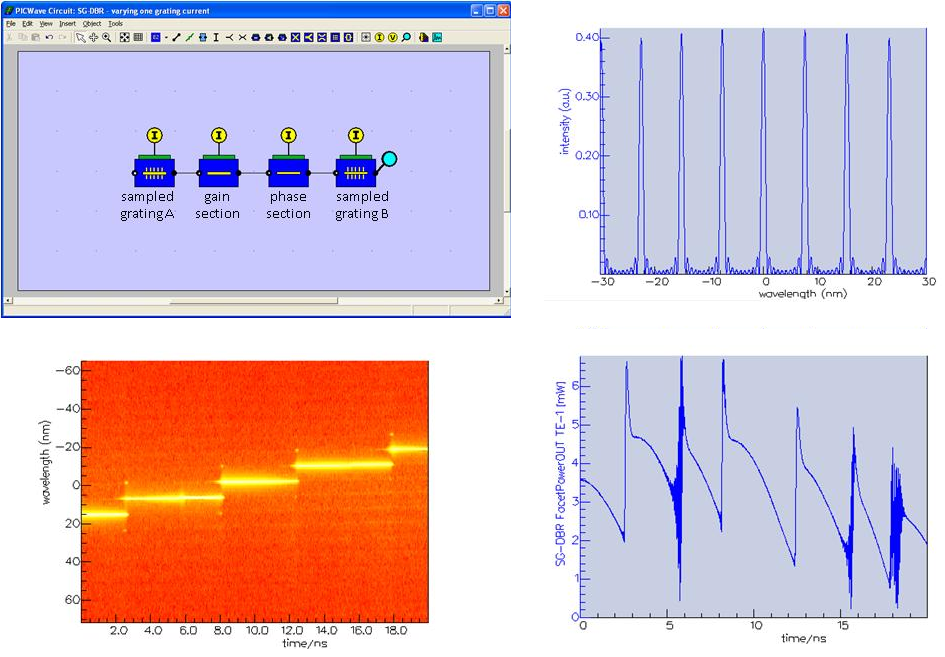Image resolution: width=945 pixels, height=657 pixels.
Task: Toggle the grid display icon
Action: 138,37
